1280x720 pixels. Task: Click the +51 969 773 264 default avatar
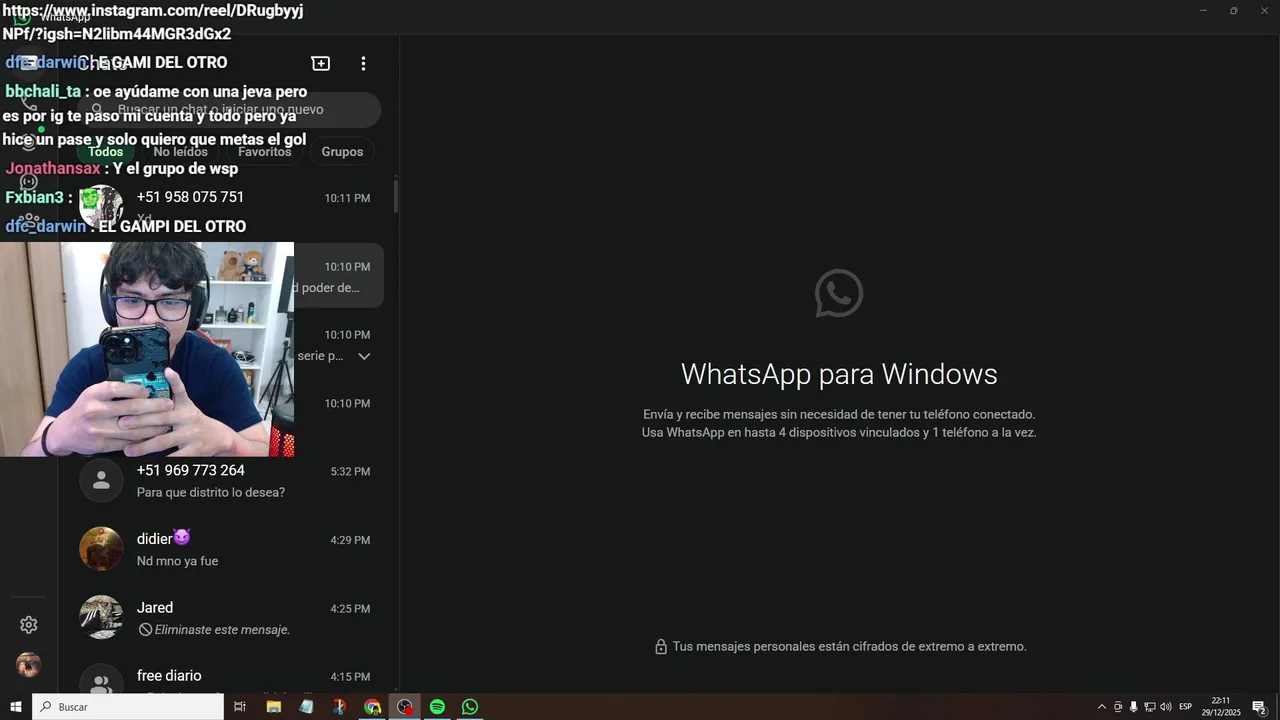101,481
